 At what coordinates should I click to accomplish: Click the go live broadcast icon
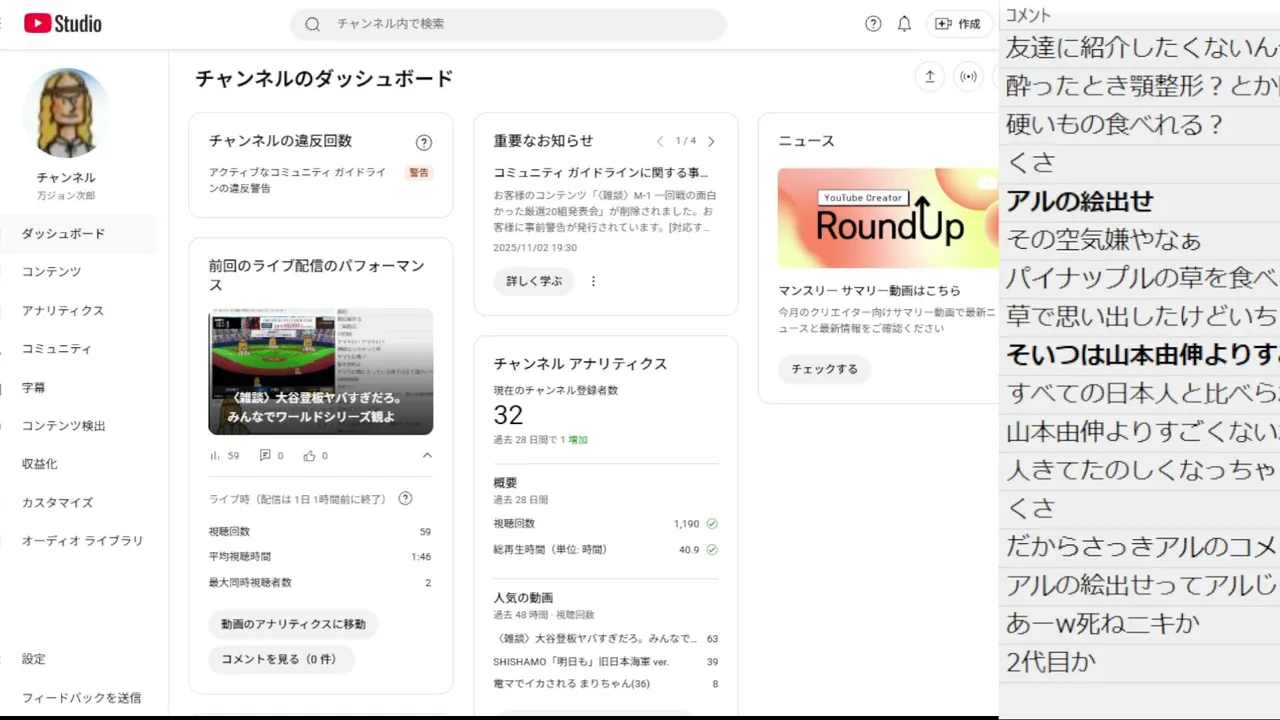coord(968,76)
